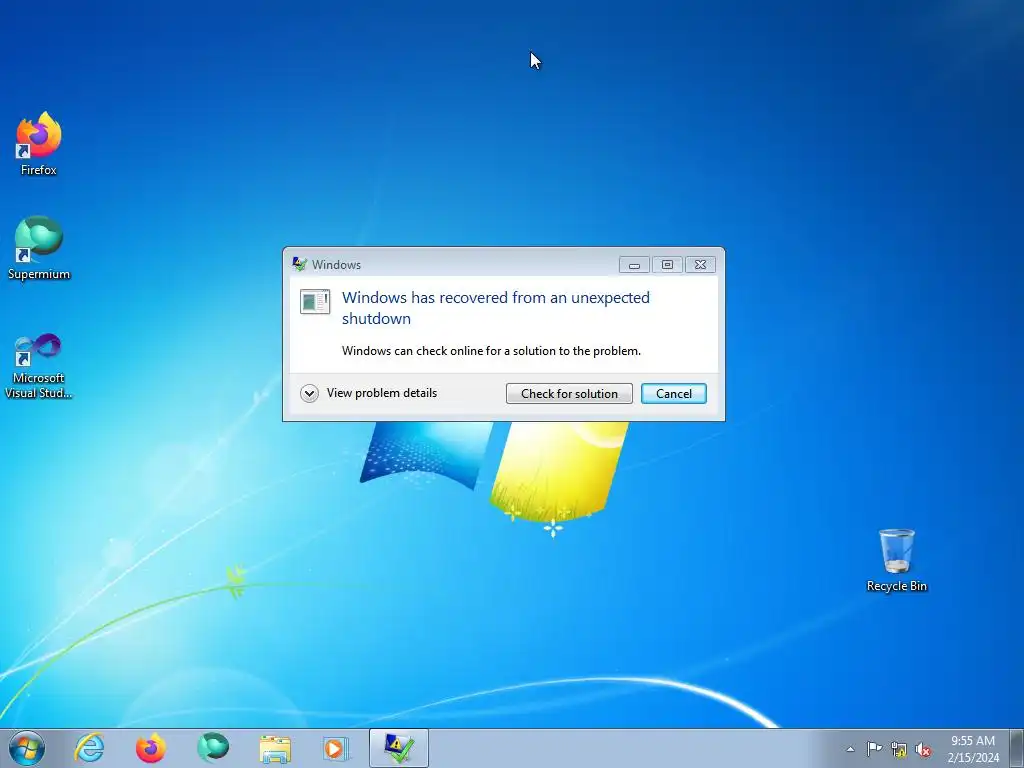The width and height of the screenshot is (1024, 768).
Task: Launch Supermium from the taskbar
Action: [213, 748]
